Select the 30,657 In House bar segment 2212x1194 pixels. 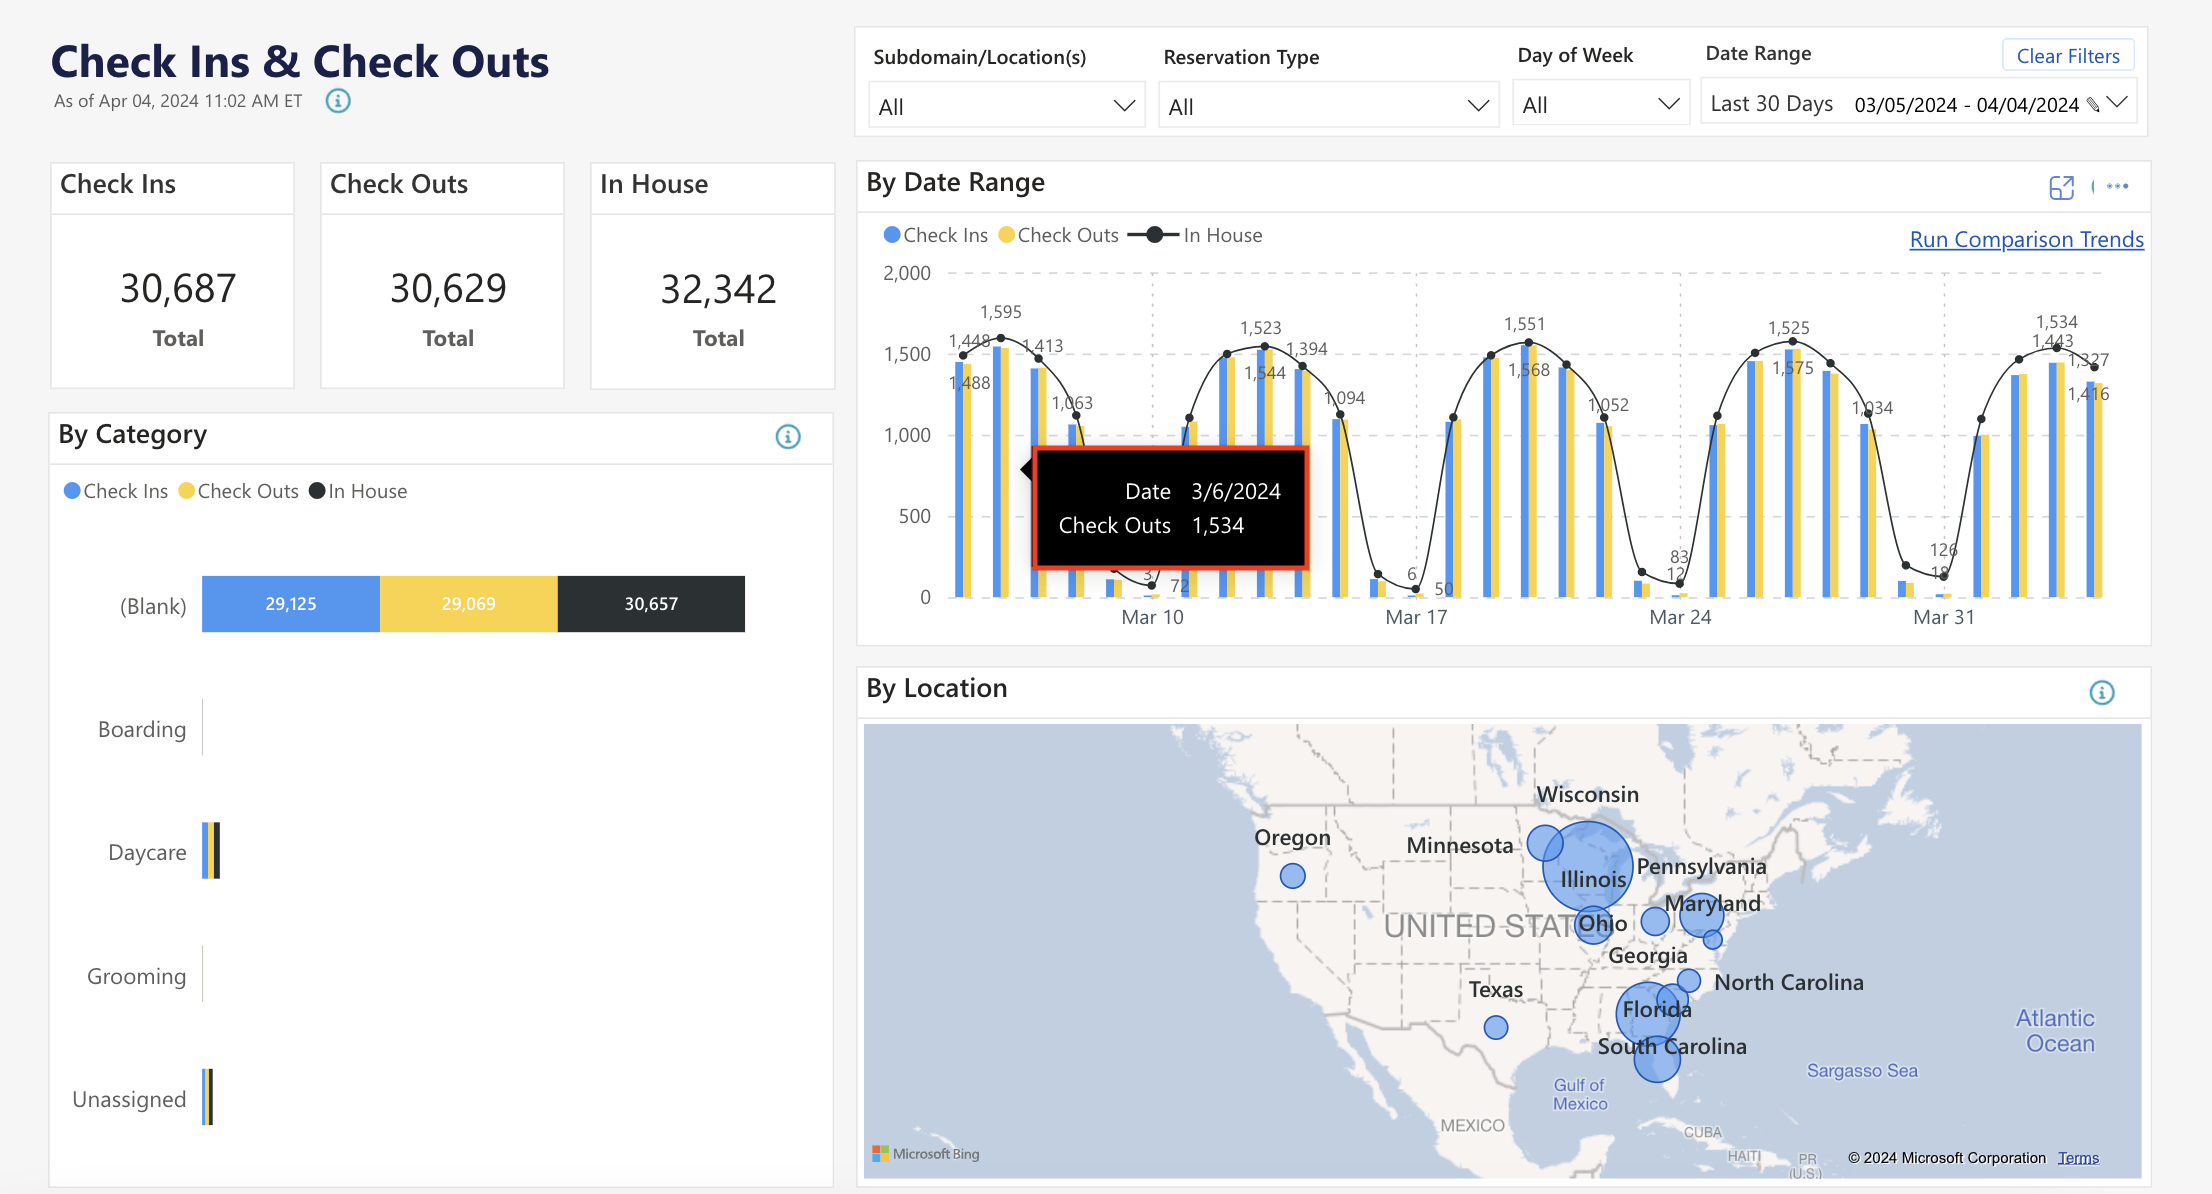click(x=651, y=604)
